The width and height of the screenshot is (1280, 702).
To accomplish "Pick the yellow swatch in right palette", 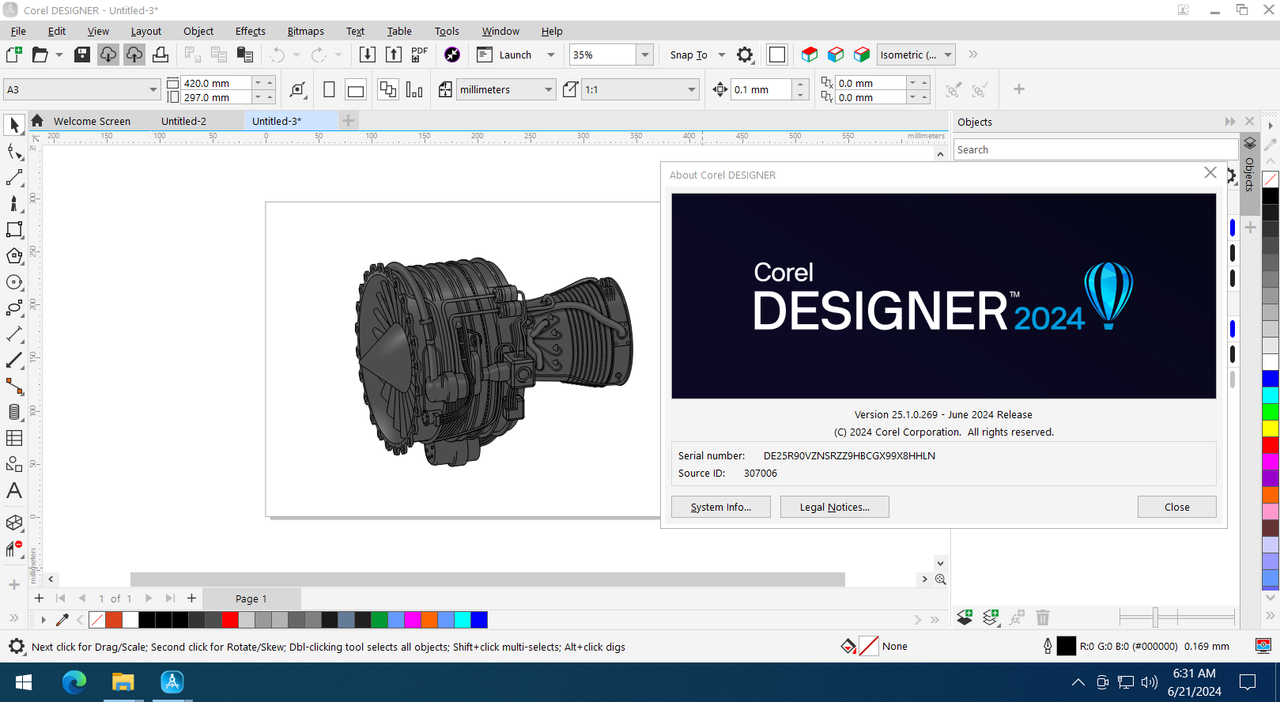I will (x=1270, y=428).
